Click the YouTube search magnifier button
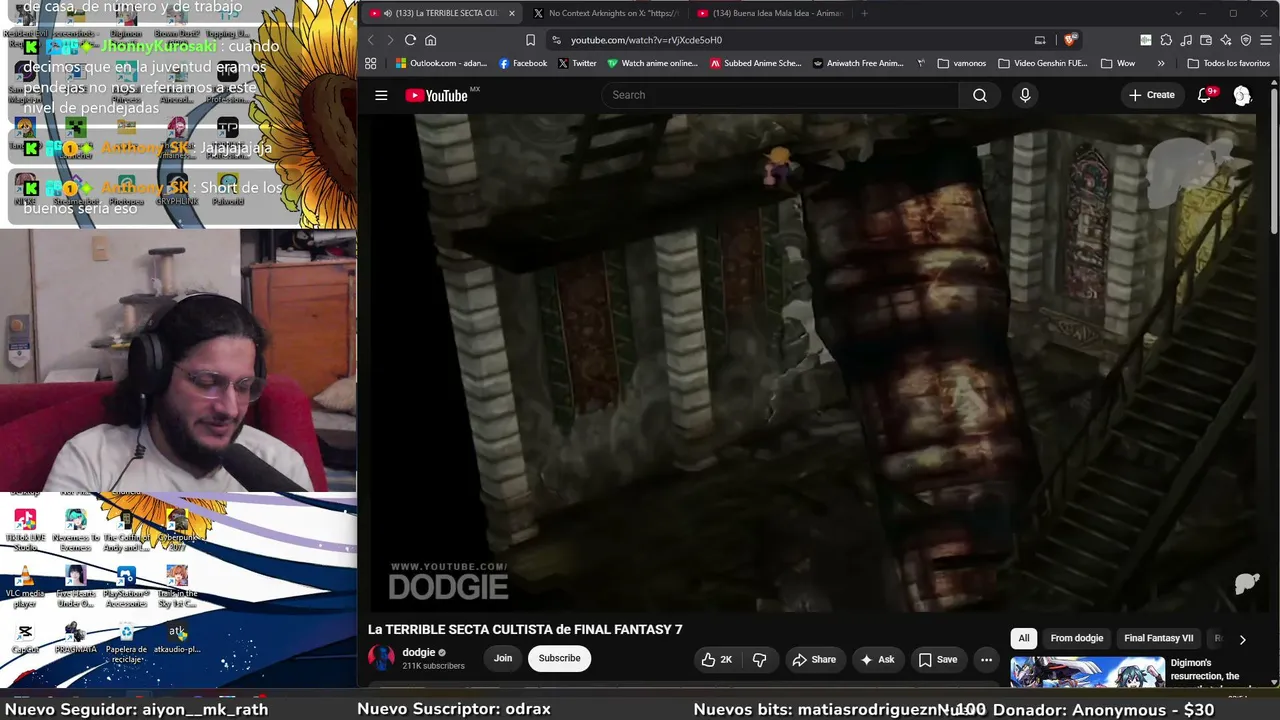This screenshot has width=1280, height=720. [980, 95]
